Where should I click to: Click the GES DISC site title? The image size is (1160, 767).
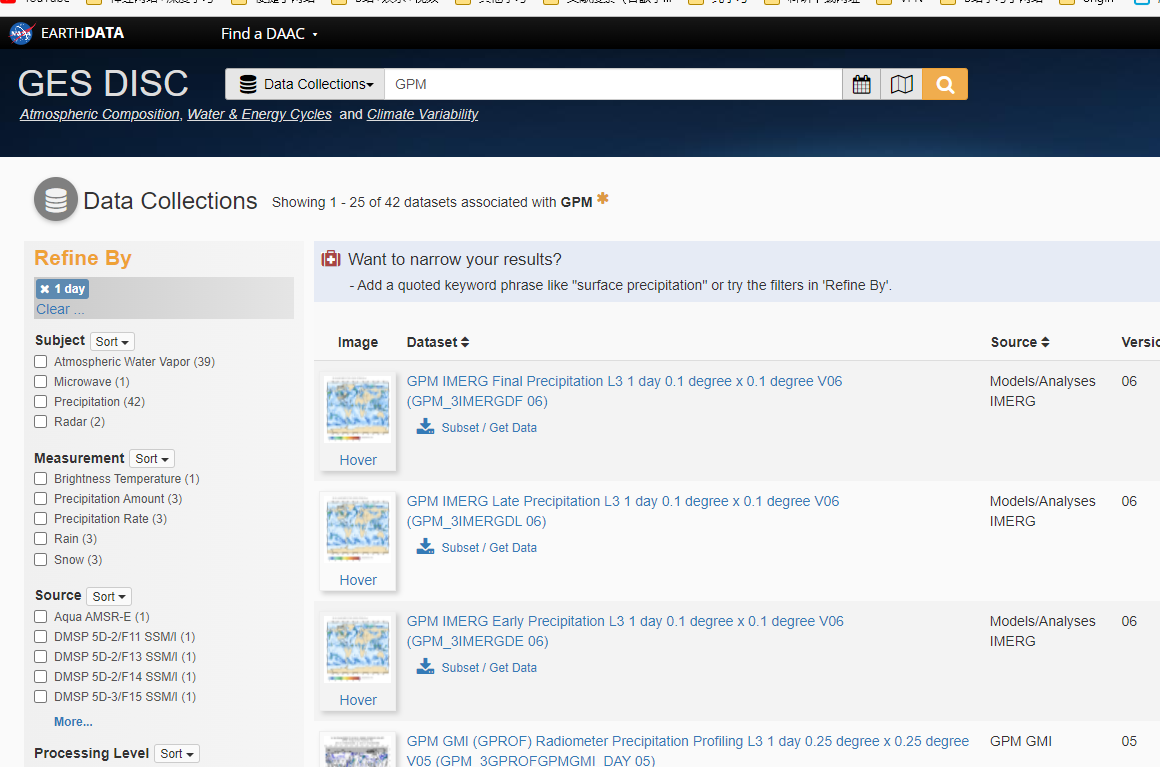tap(103, 83)
